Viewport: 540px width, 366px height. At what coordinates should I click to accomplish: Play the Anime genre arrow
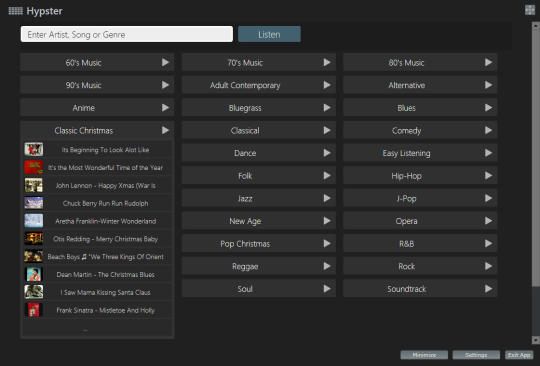pos(165,108)
